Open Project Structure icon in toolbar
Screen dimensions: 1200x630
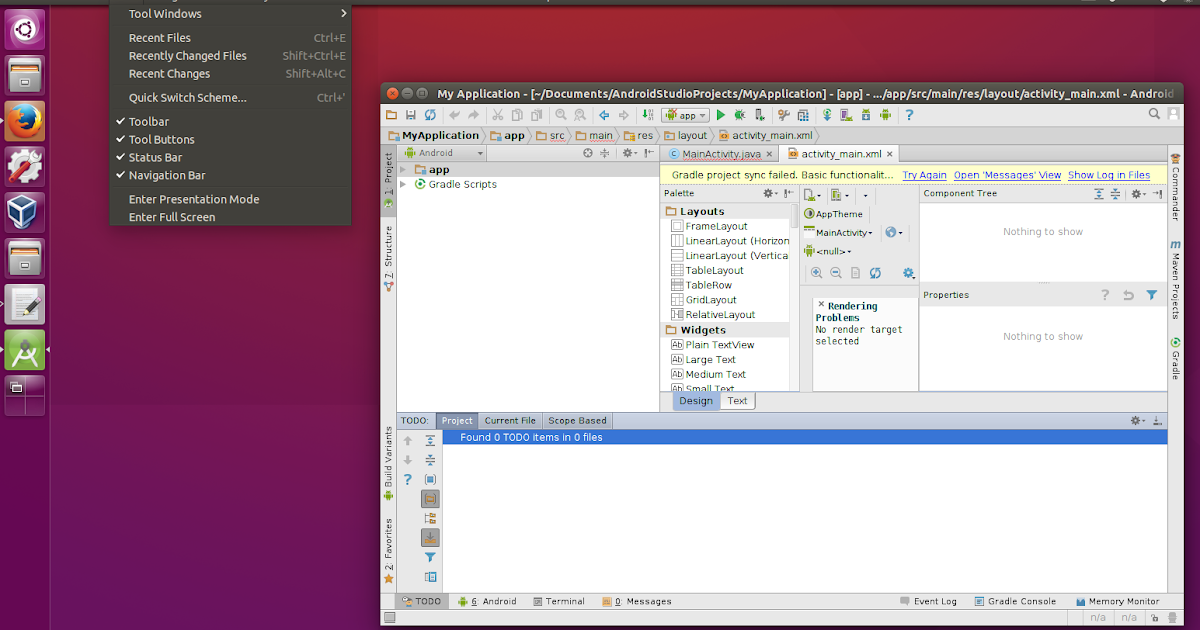(x=803, y=115)
